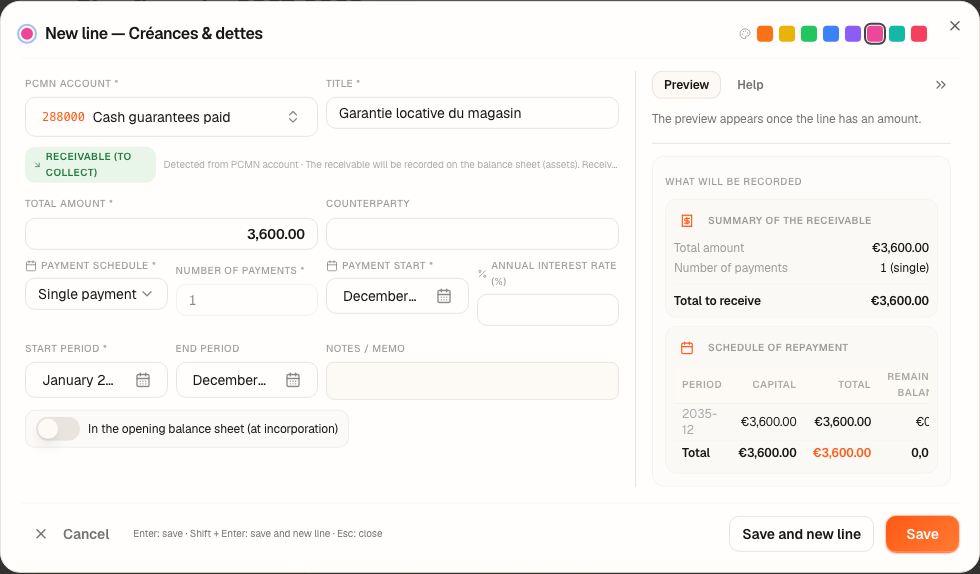
Task: Click the orange €3,600.00 total value
Action: 841,453
